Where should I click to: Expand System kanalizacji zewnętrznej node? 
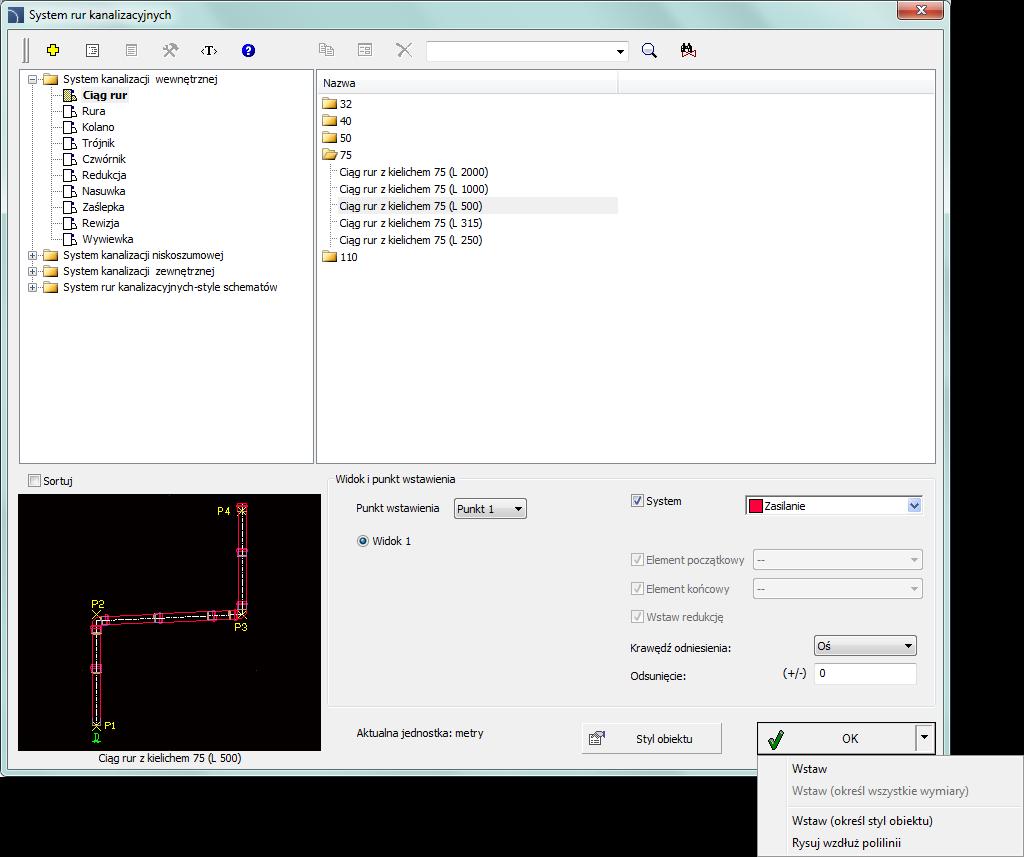tap(32, 271)
